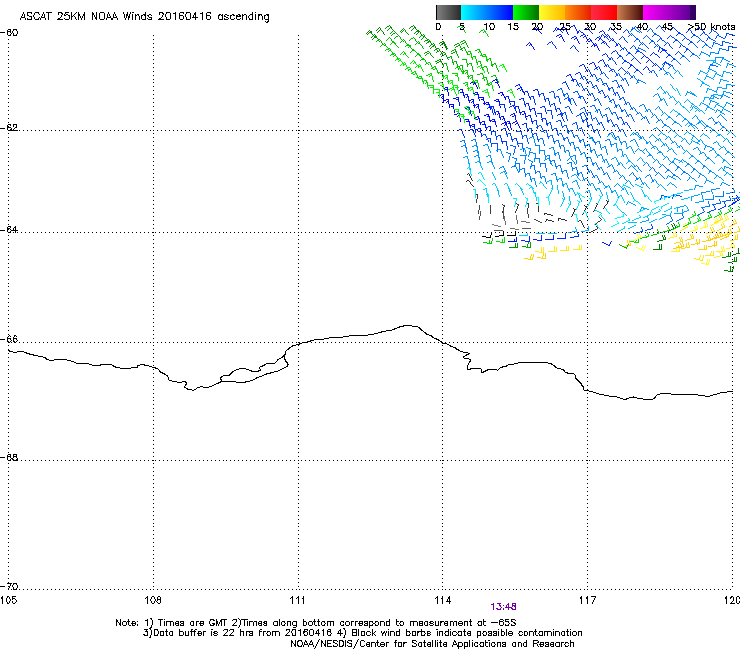The width and height of the screenshot is (740, 650).
Task: Click the dark purple >50 knots swatch
Action: point(691,12)
